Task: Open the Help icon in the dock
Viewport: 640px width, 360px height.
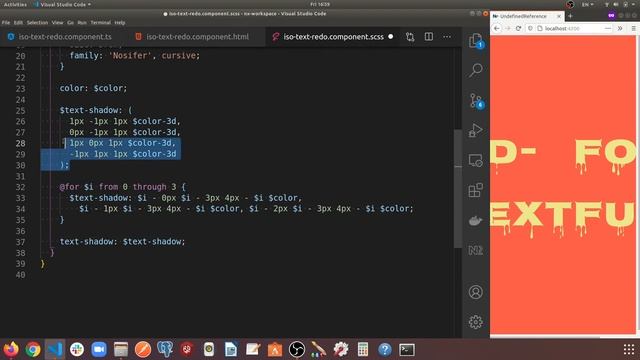Action: coord(385,349)
